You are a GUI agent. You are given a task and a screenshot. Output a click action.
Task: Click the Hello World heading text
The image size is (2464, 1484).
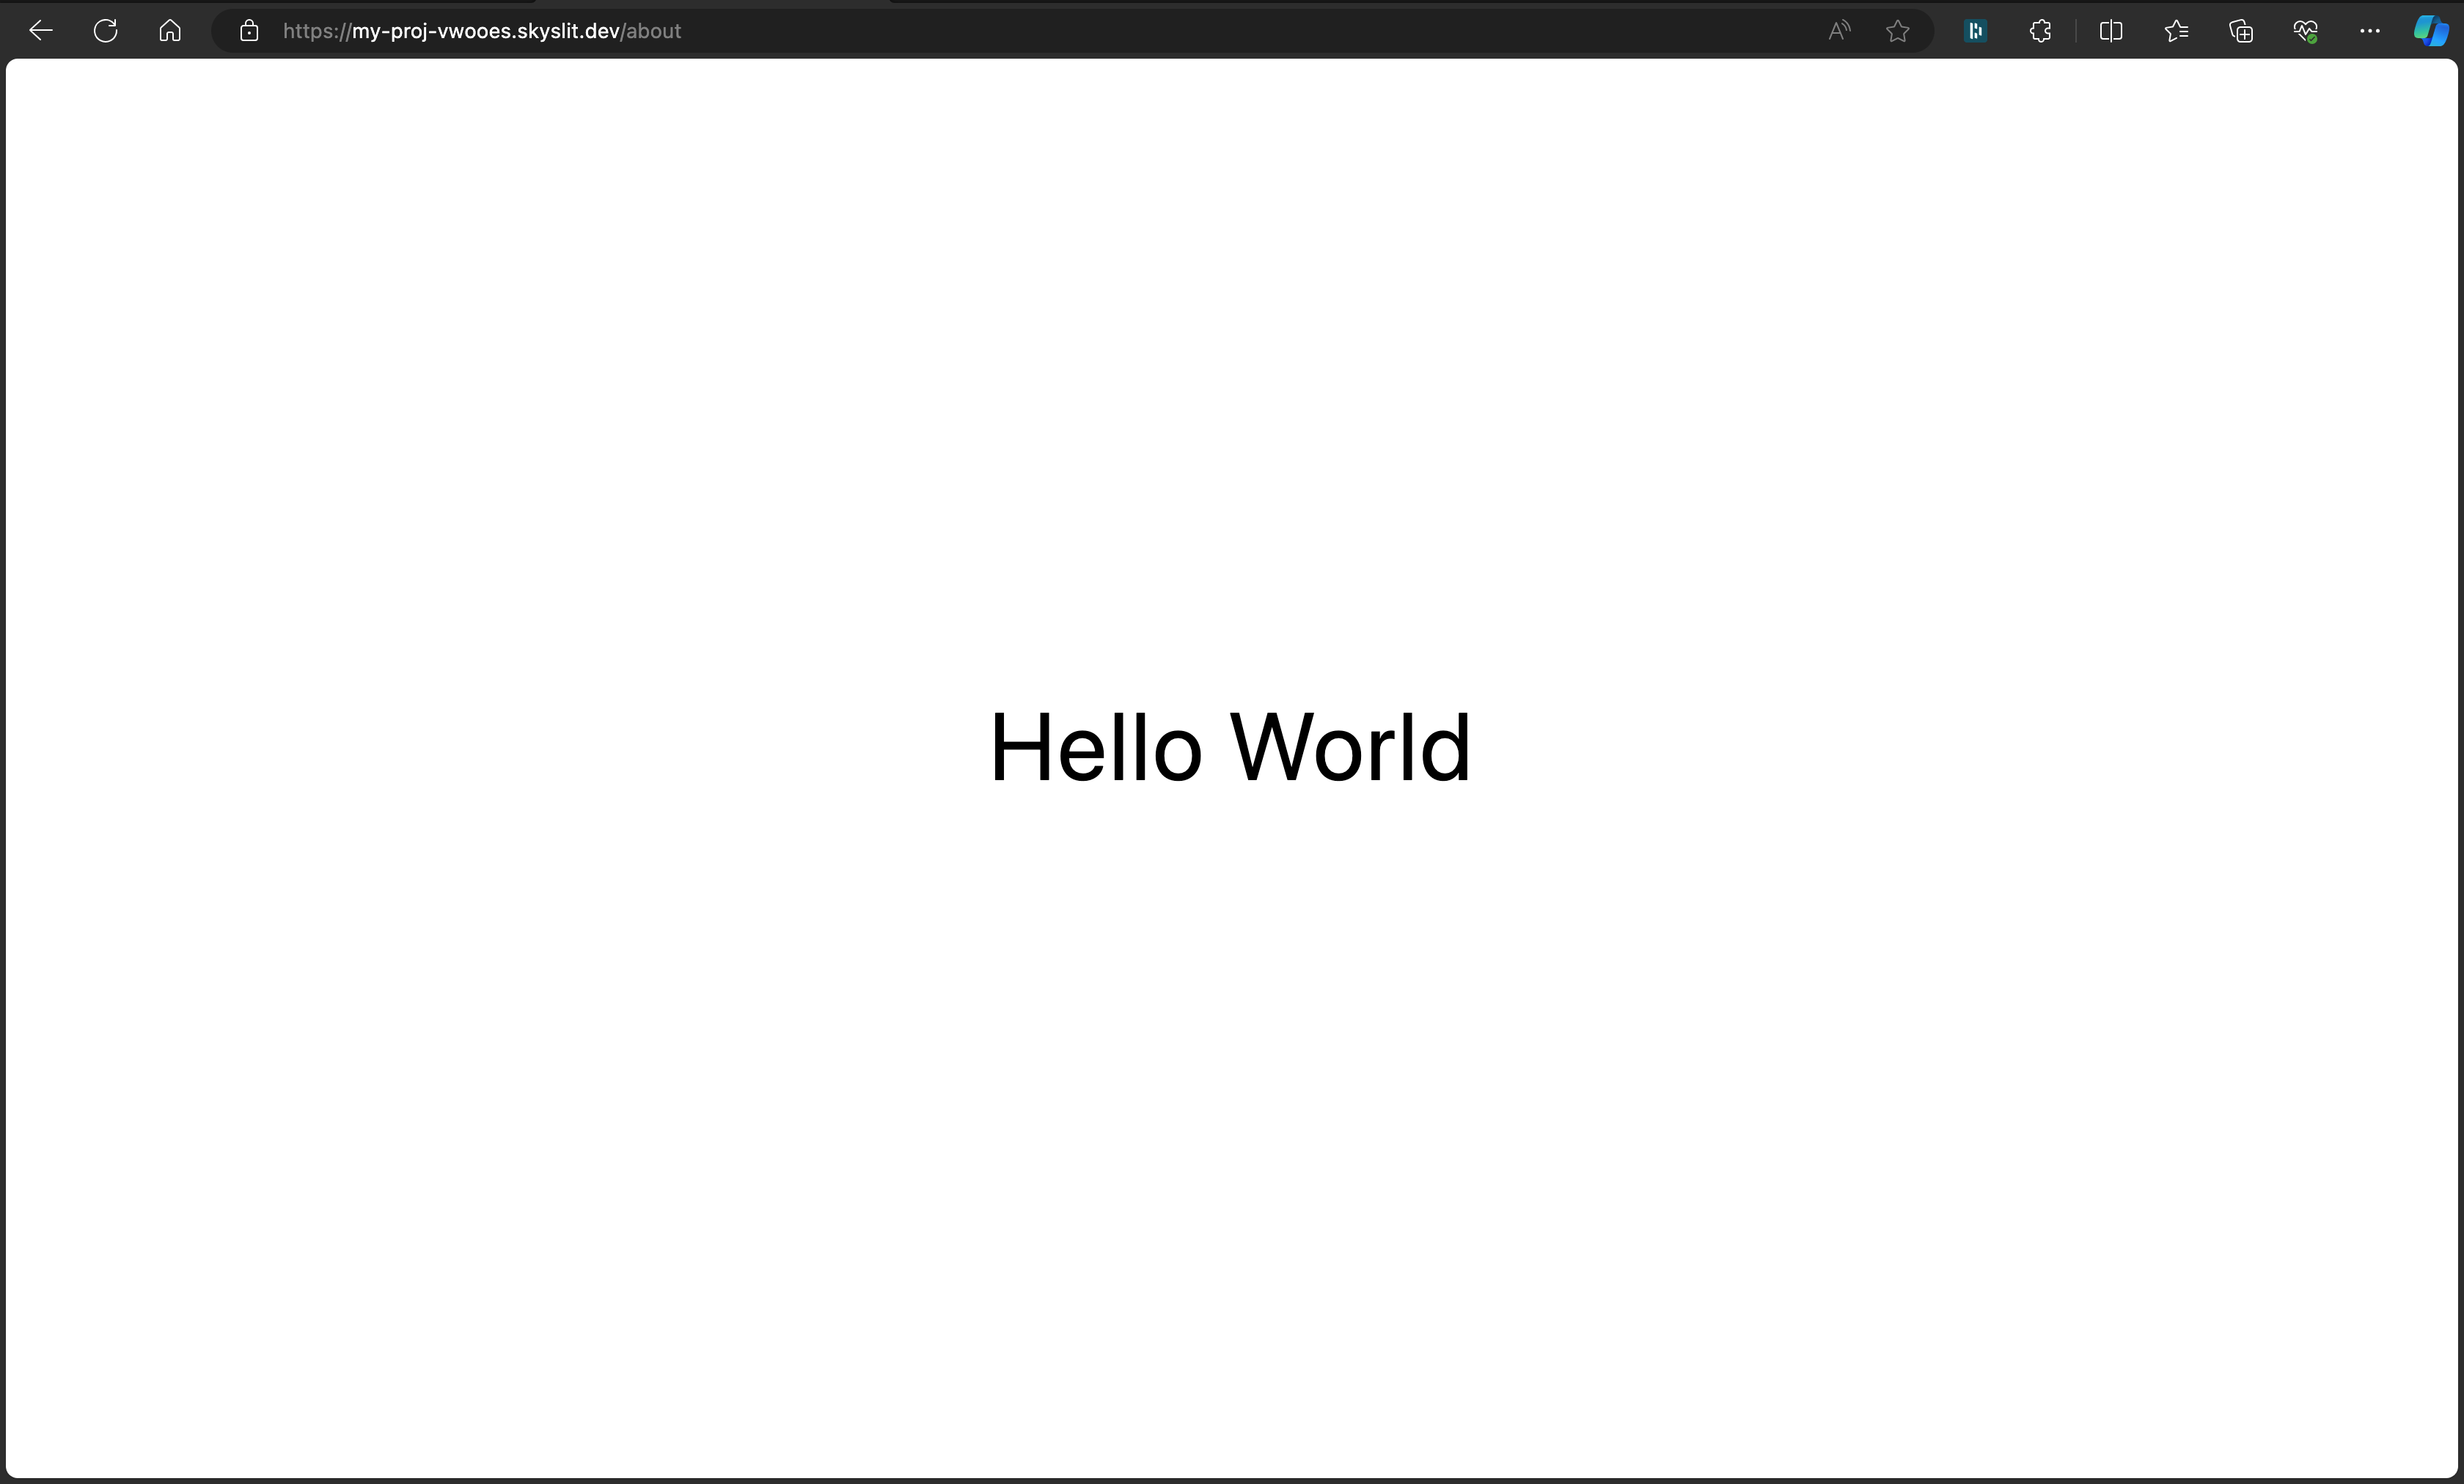point(1230,747)
